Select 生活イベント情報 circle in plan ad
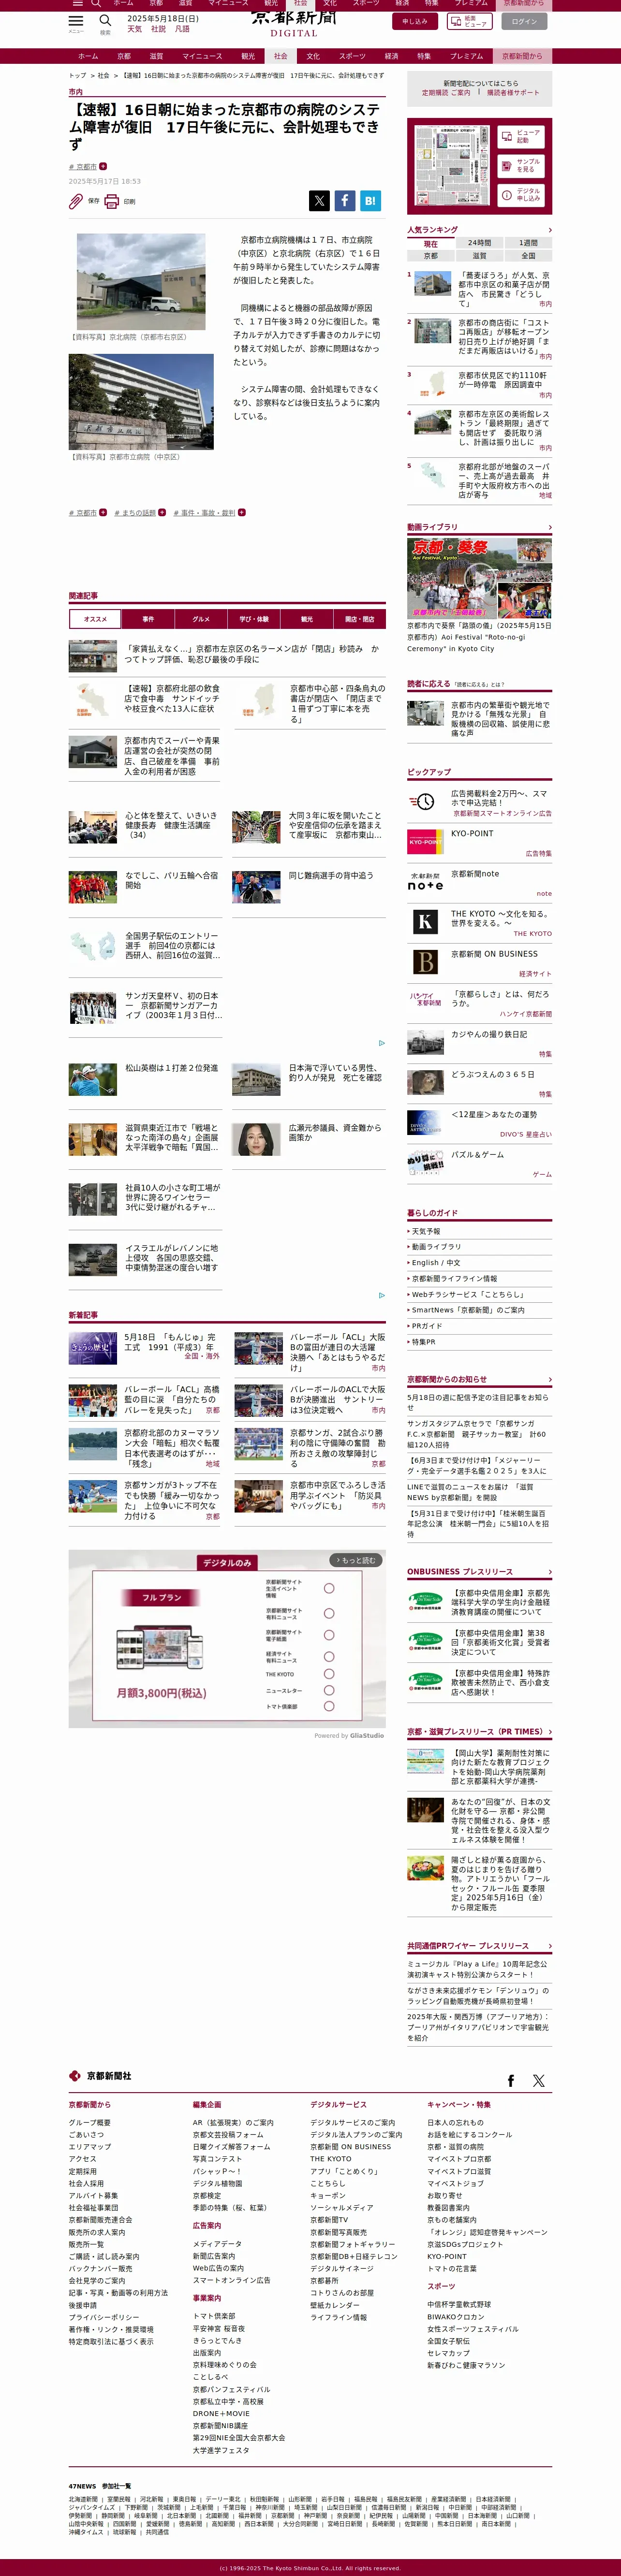Image resolution: width=621 pixels, height=2576 pixels. (x=329, y=1587)
